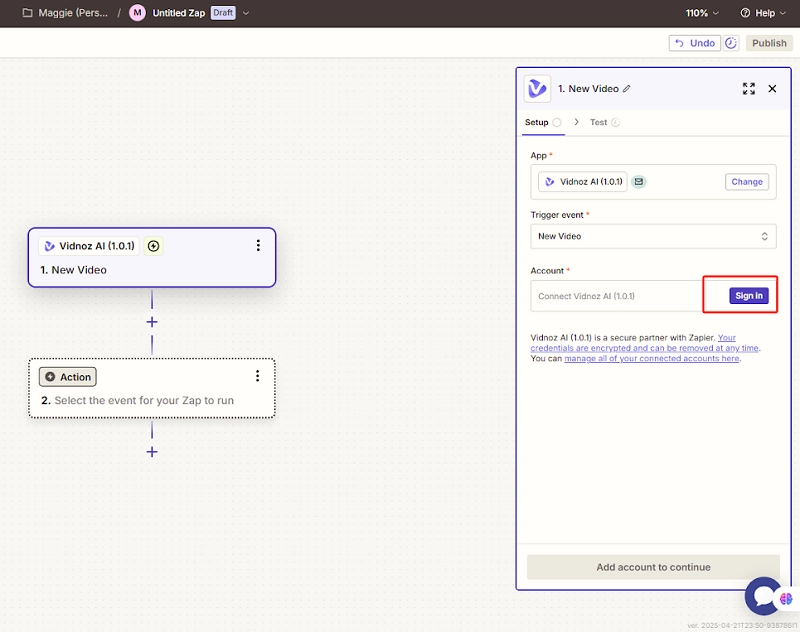Viewport: 800px width, 632px height.
Task: Expand the Untitled Zap options chevron
Action: tap(247, 13)
